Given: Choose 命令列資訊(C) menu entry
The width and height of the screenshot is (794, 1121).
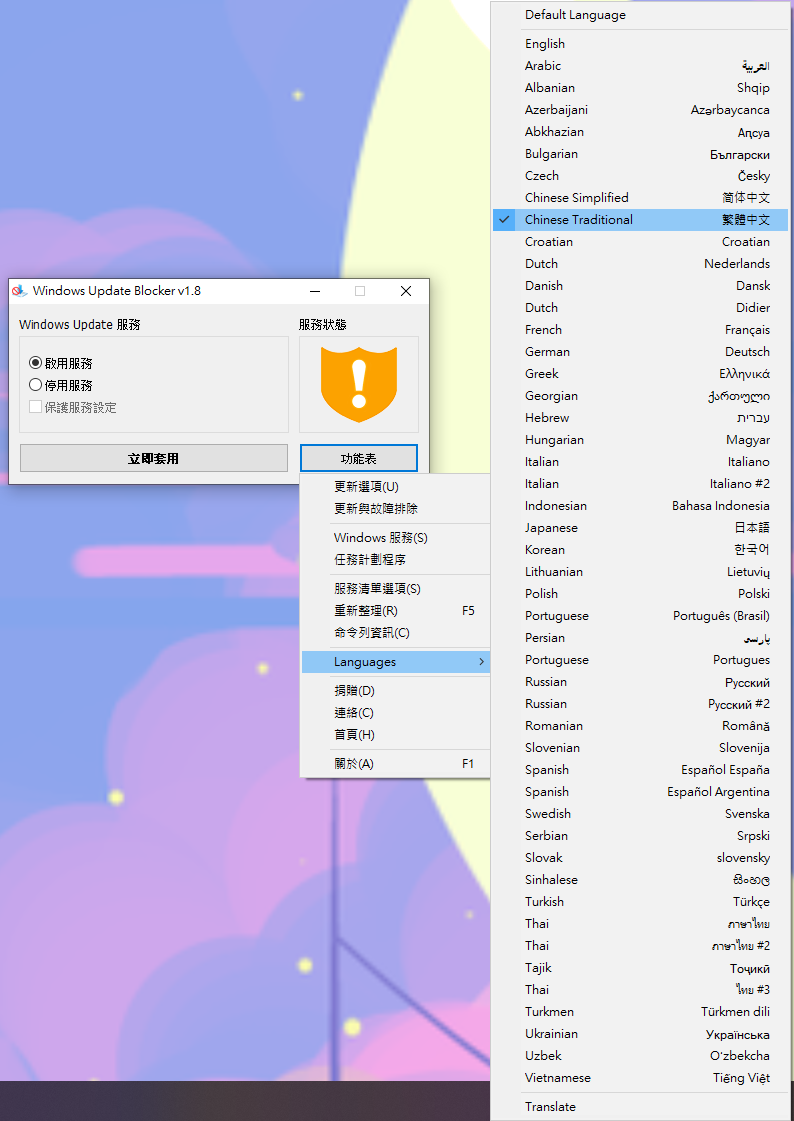Looking at the screenshot, I should [x=396, y=633].
